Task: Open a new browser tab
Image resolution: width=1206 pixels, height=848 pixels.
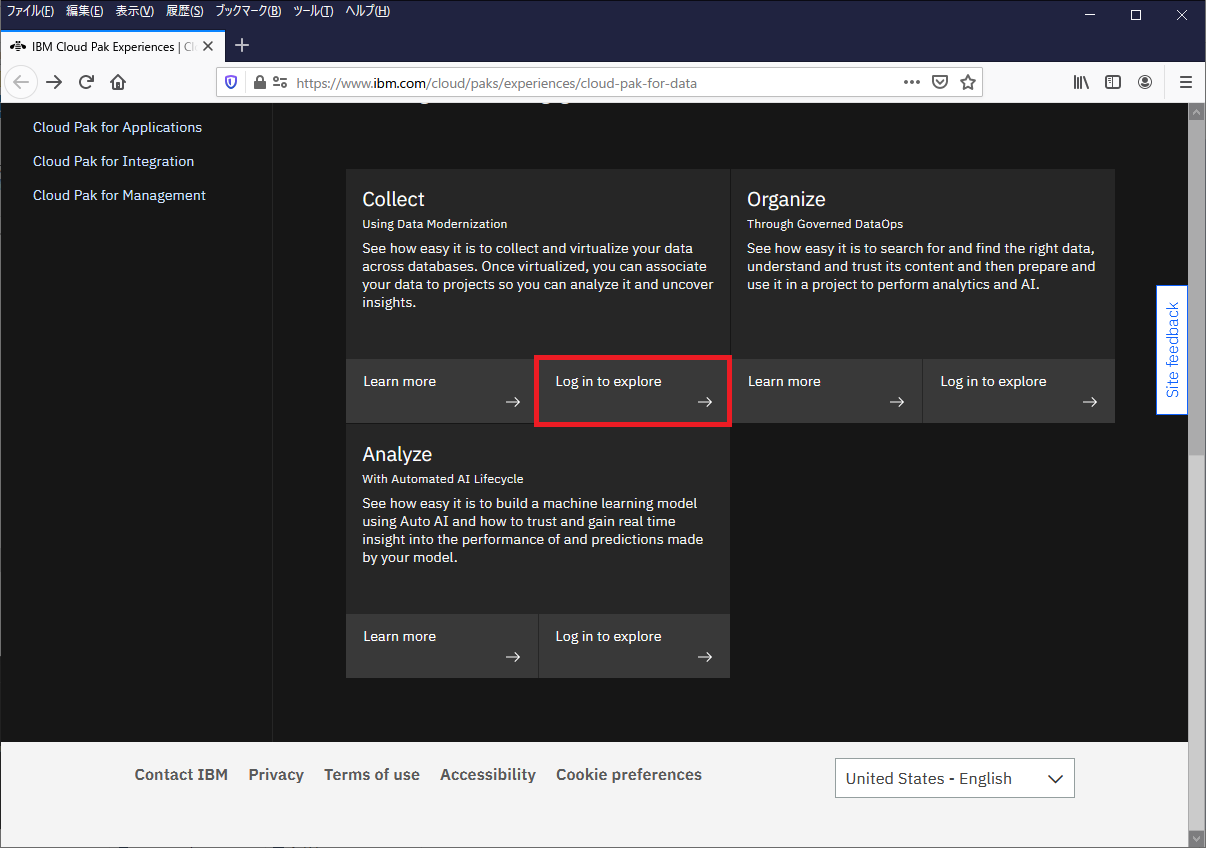Action: pyautogui.click(x=242, y=46)
